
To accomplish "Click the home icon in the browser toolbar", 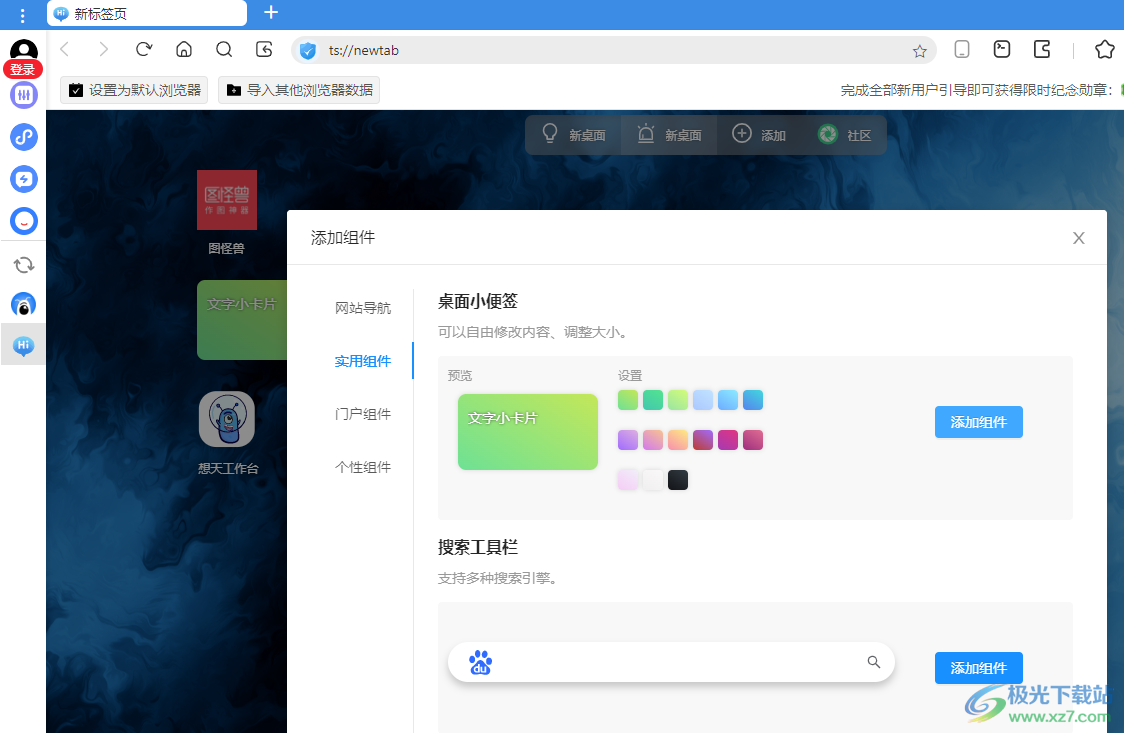I will [x=184, y=49].
